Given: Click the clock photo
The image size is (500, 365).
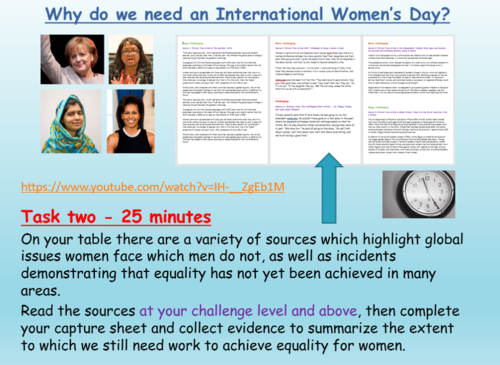Looking at the screenshot, I should [x=419, y=194].
